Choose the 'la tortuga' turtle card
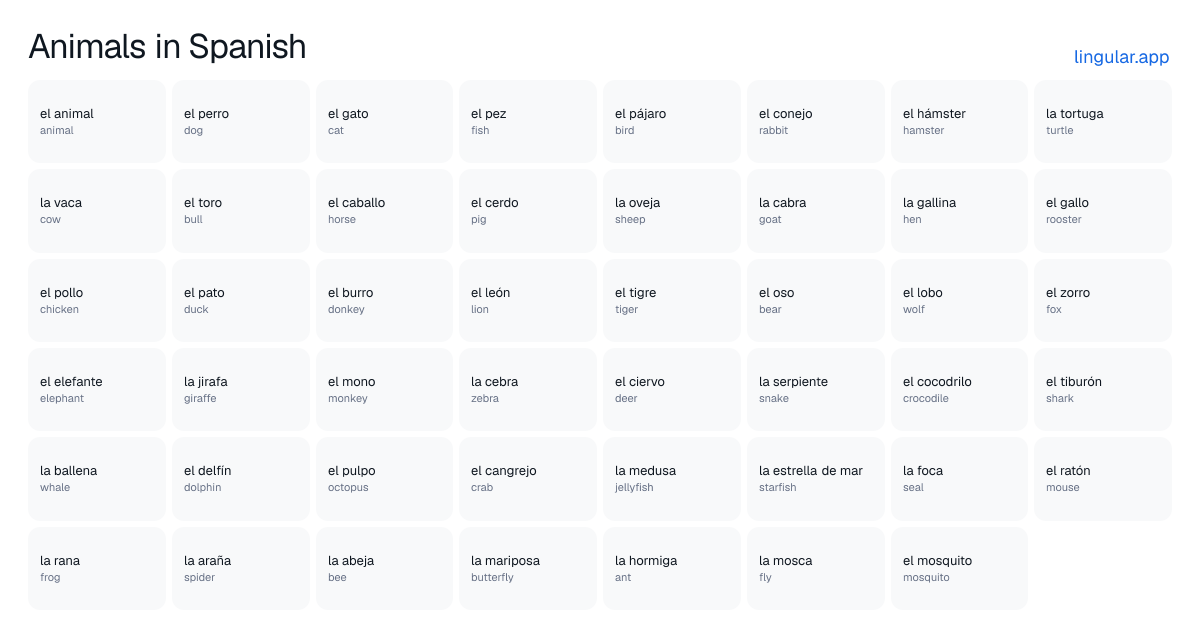Screen dimensions: 1200x630 pos(1103,121)
